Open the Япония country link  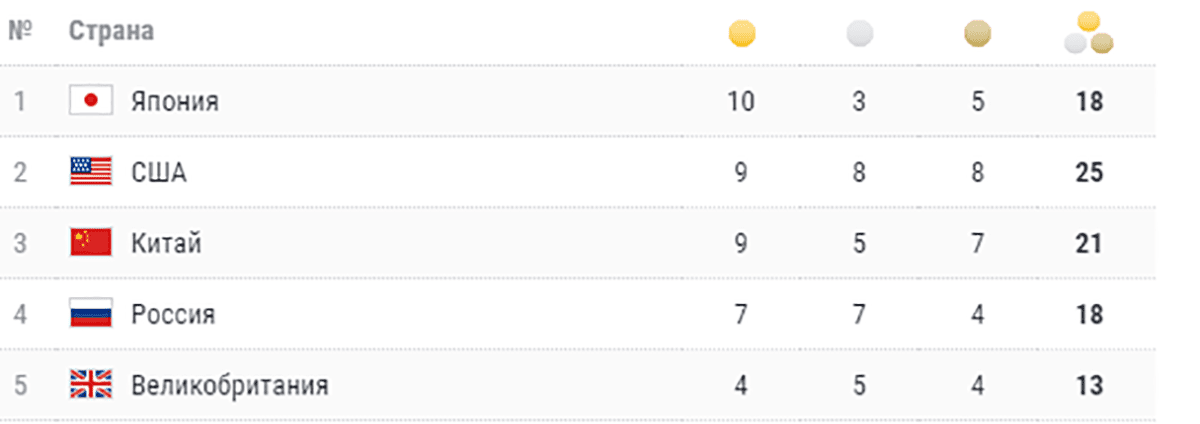point(175,101)
